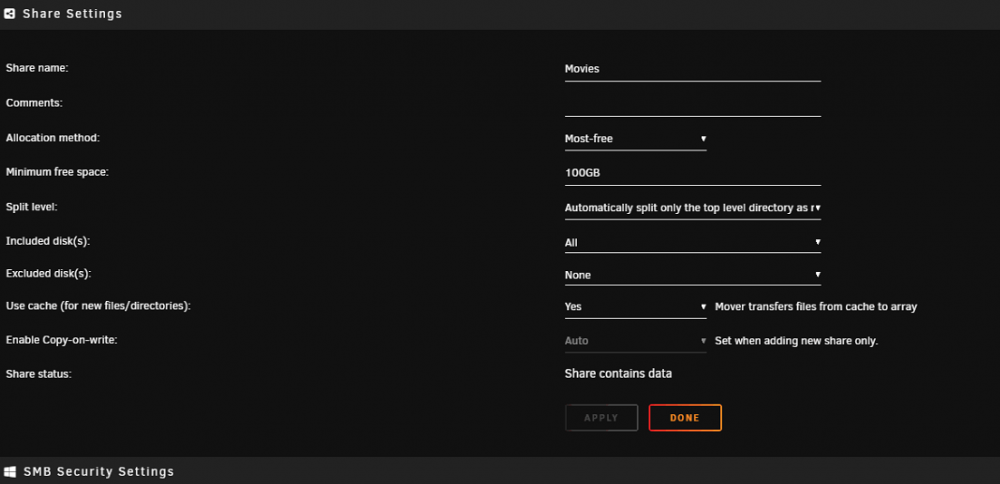
Task: Open the Included disk(s) dropdown showing All
Action: click(x=693, y=242)
